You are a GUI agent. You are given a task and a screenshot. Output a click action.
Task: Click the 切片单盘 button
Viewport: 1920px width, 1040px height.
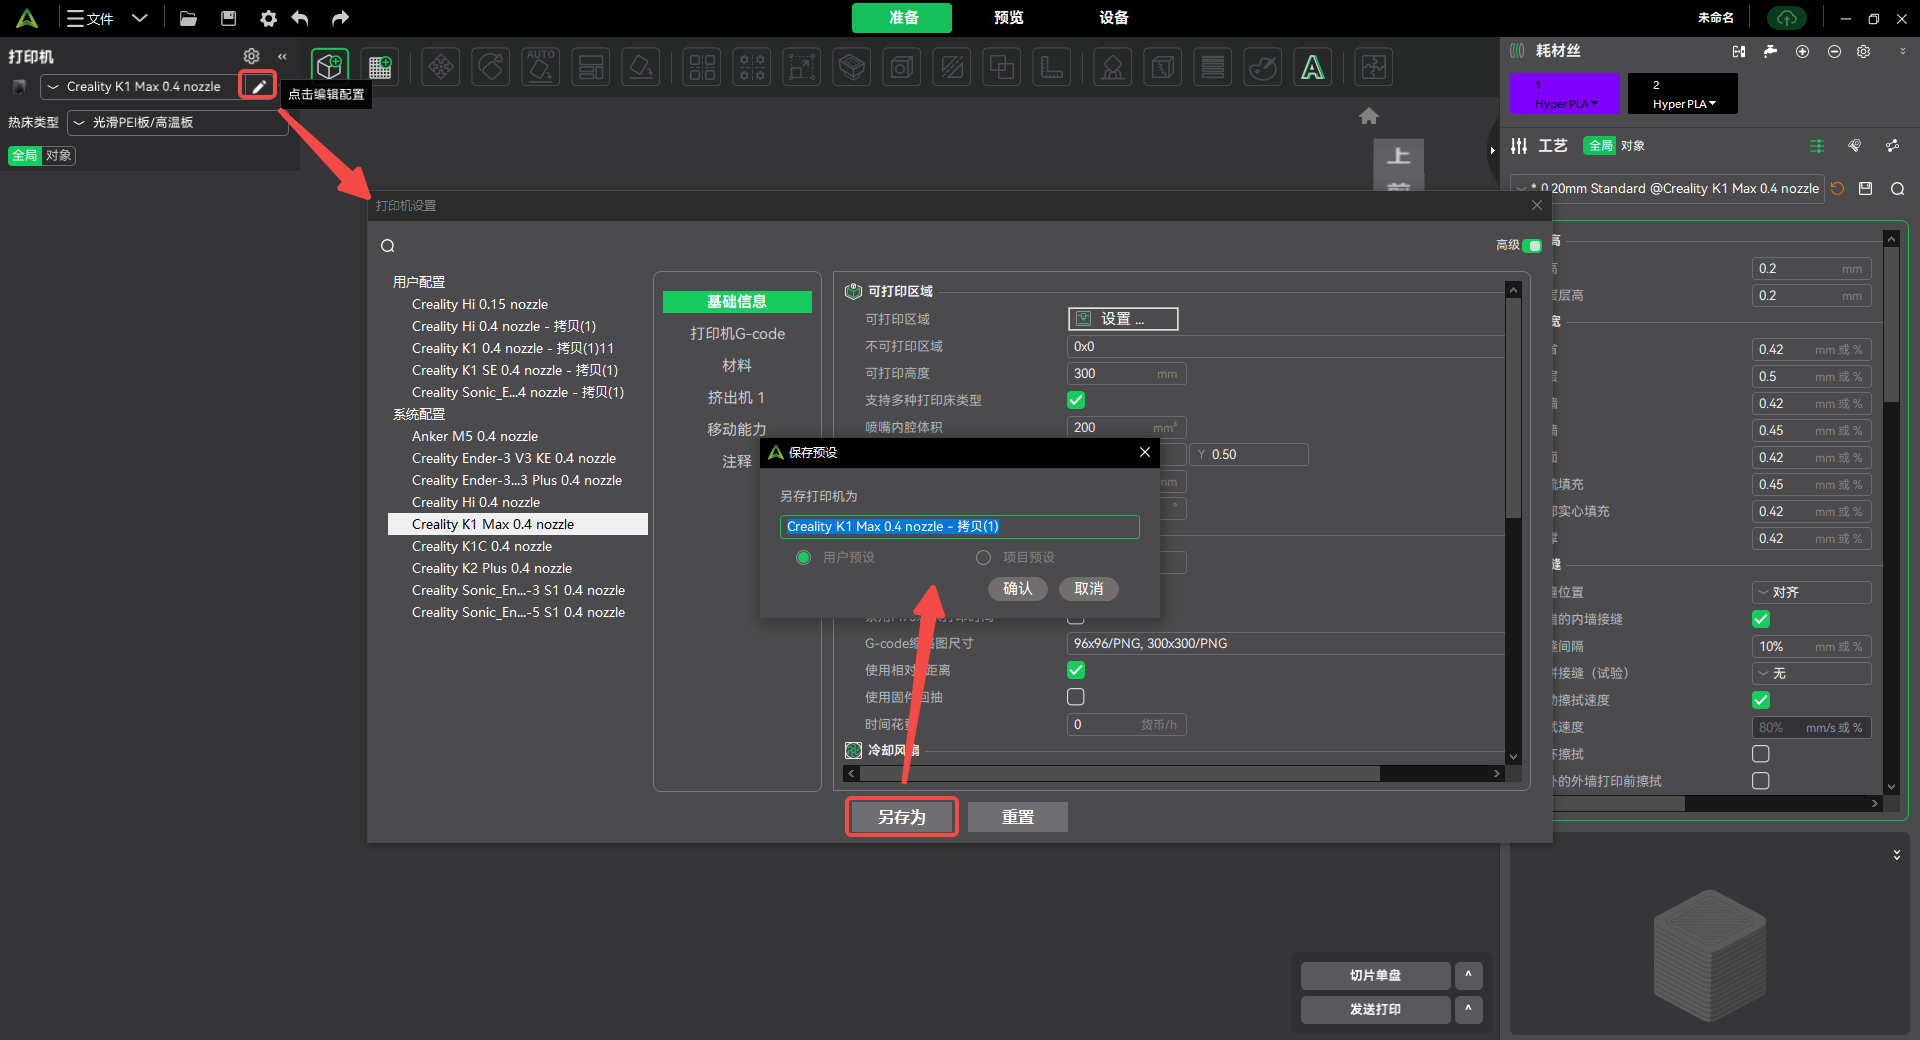(1375, 975)
